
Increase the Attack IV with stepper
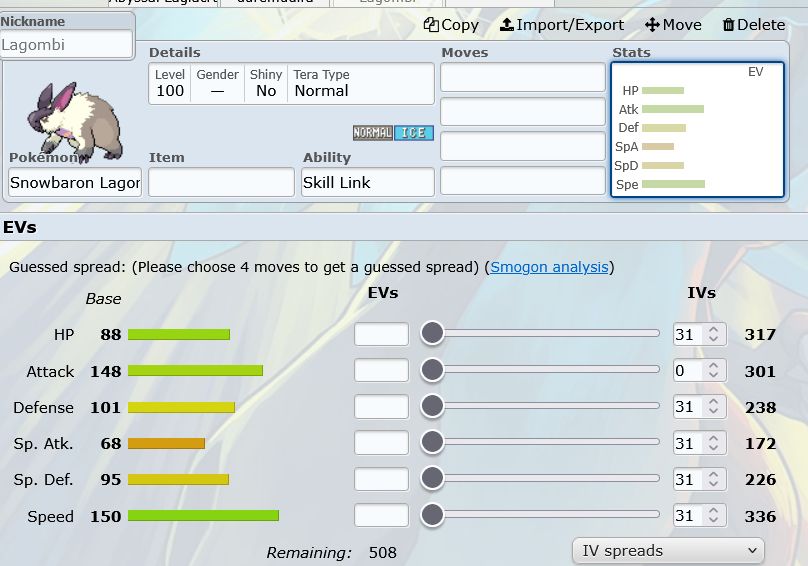(713, 365)
